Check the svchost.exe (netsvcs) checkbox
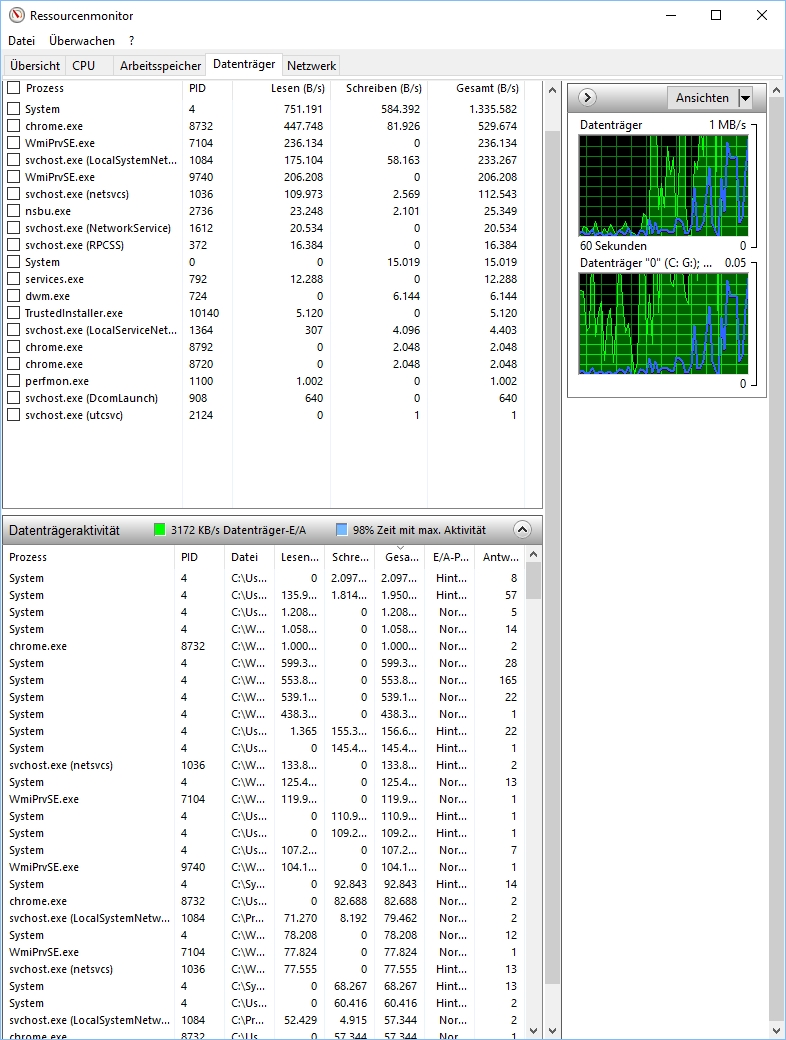Image resolution: width=786 pixels, height=1040 pixels. pos(13,194)
